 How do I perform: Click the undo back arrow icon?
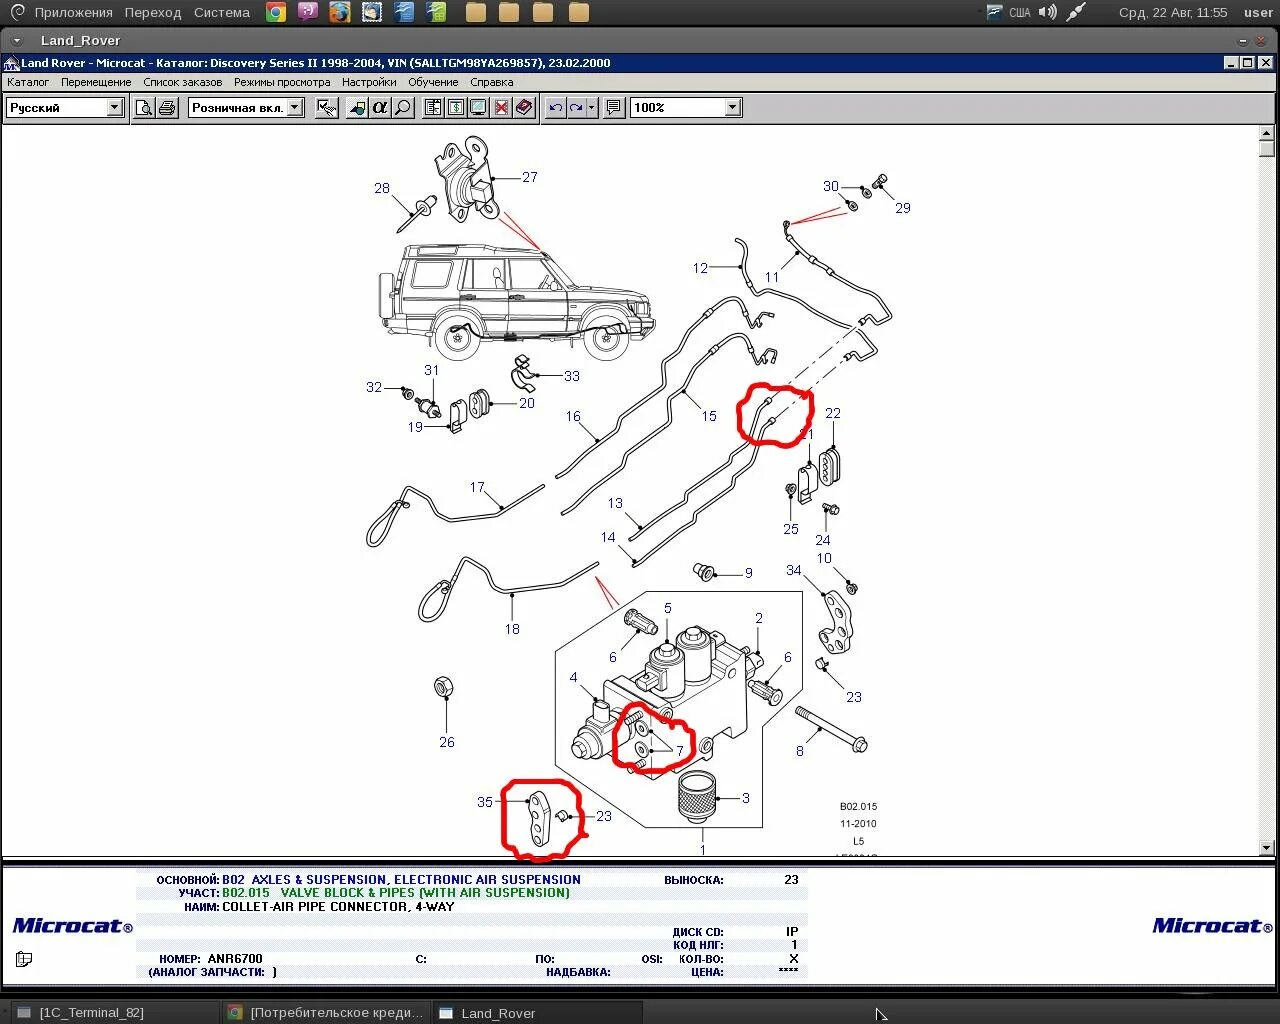(556, 107)
